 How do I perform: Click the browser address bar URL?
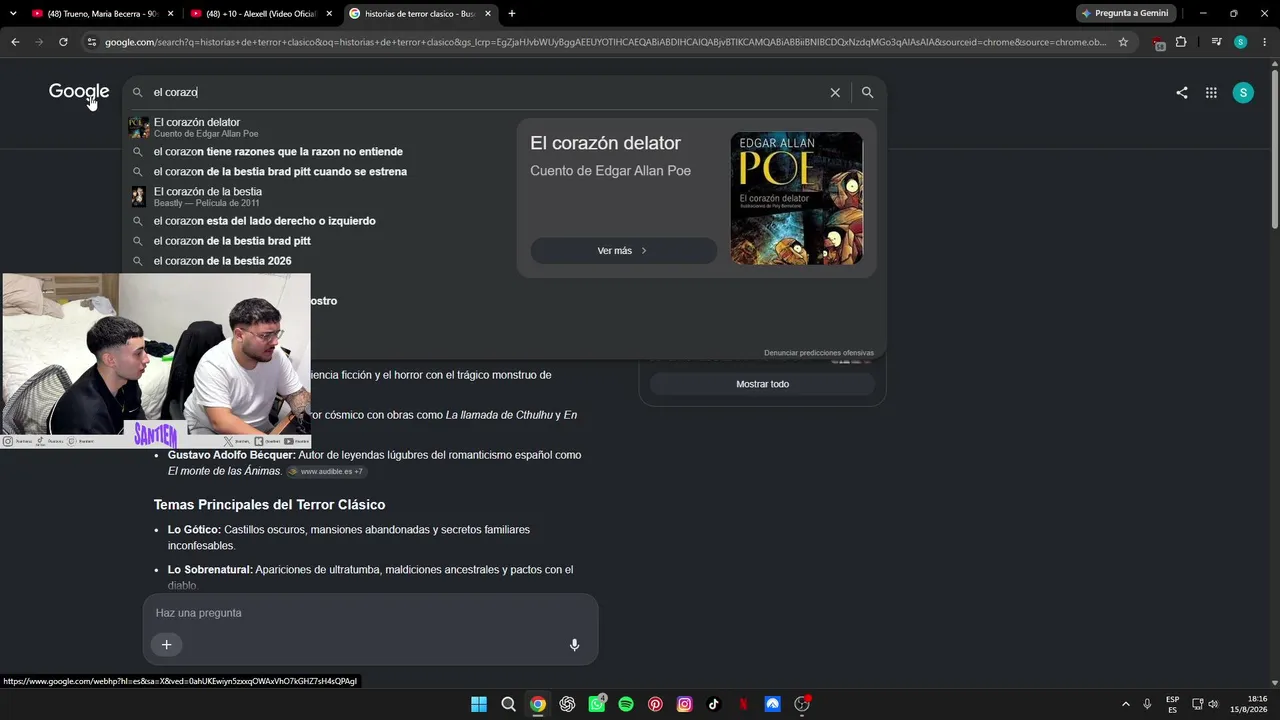605,42
